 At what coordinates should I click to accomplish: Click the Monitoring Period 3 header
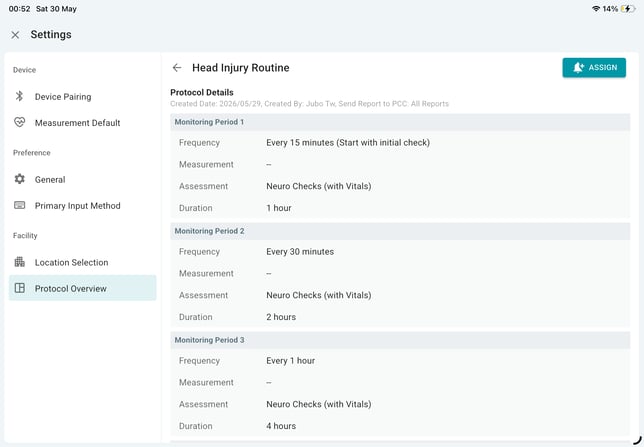400,340
